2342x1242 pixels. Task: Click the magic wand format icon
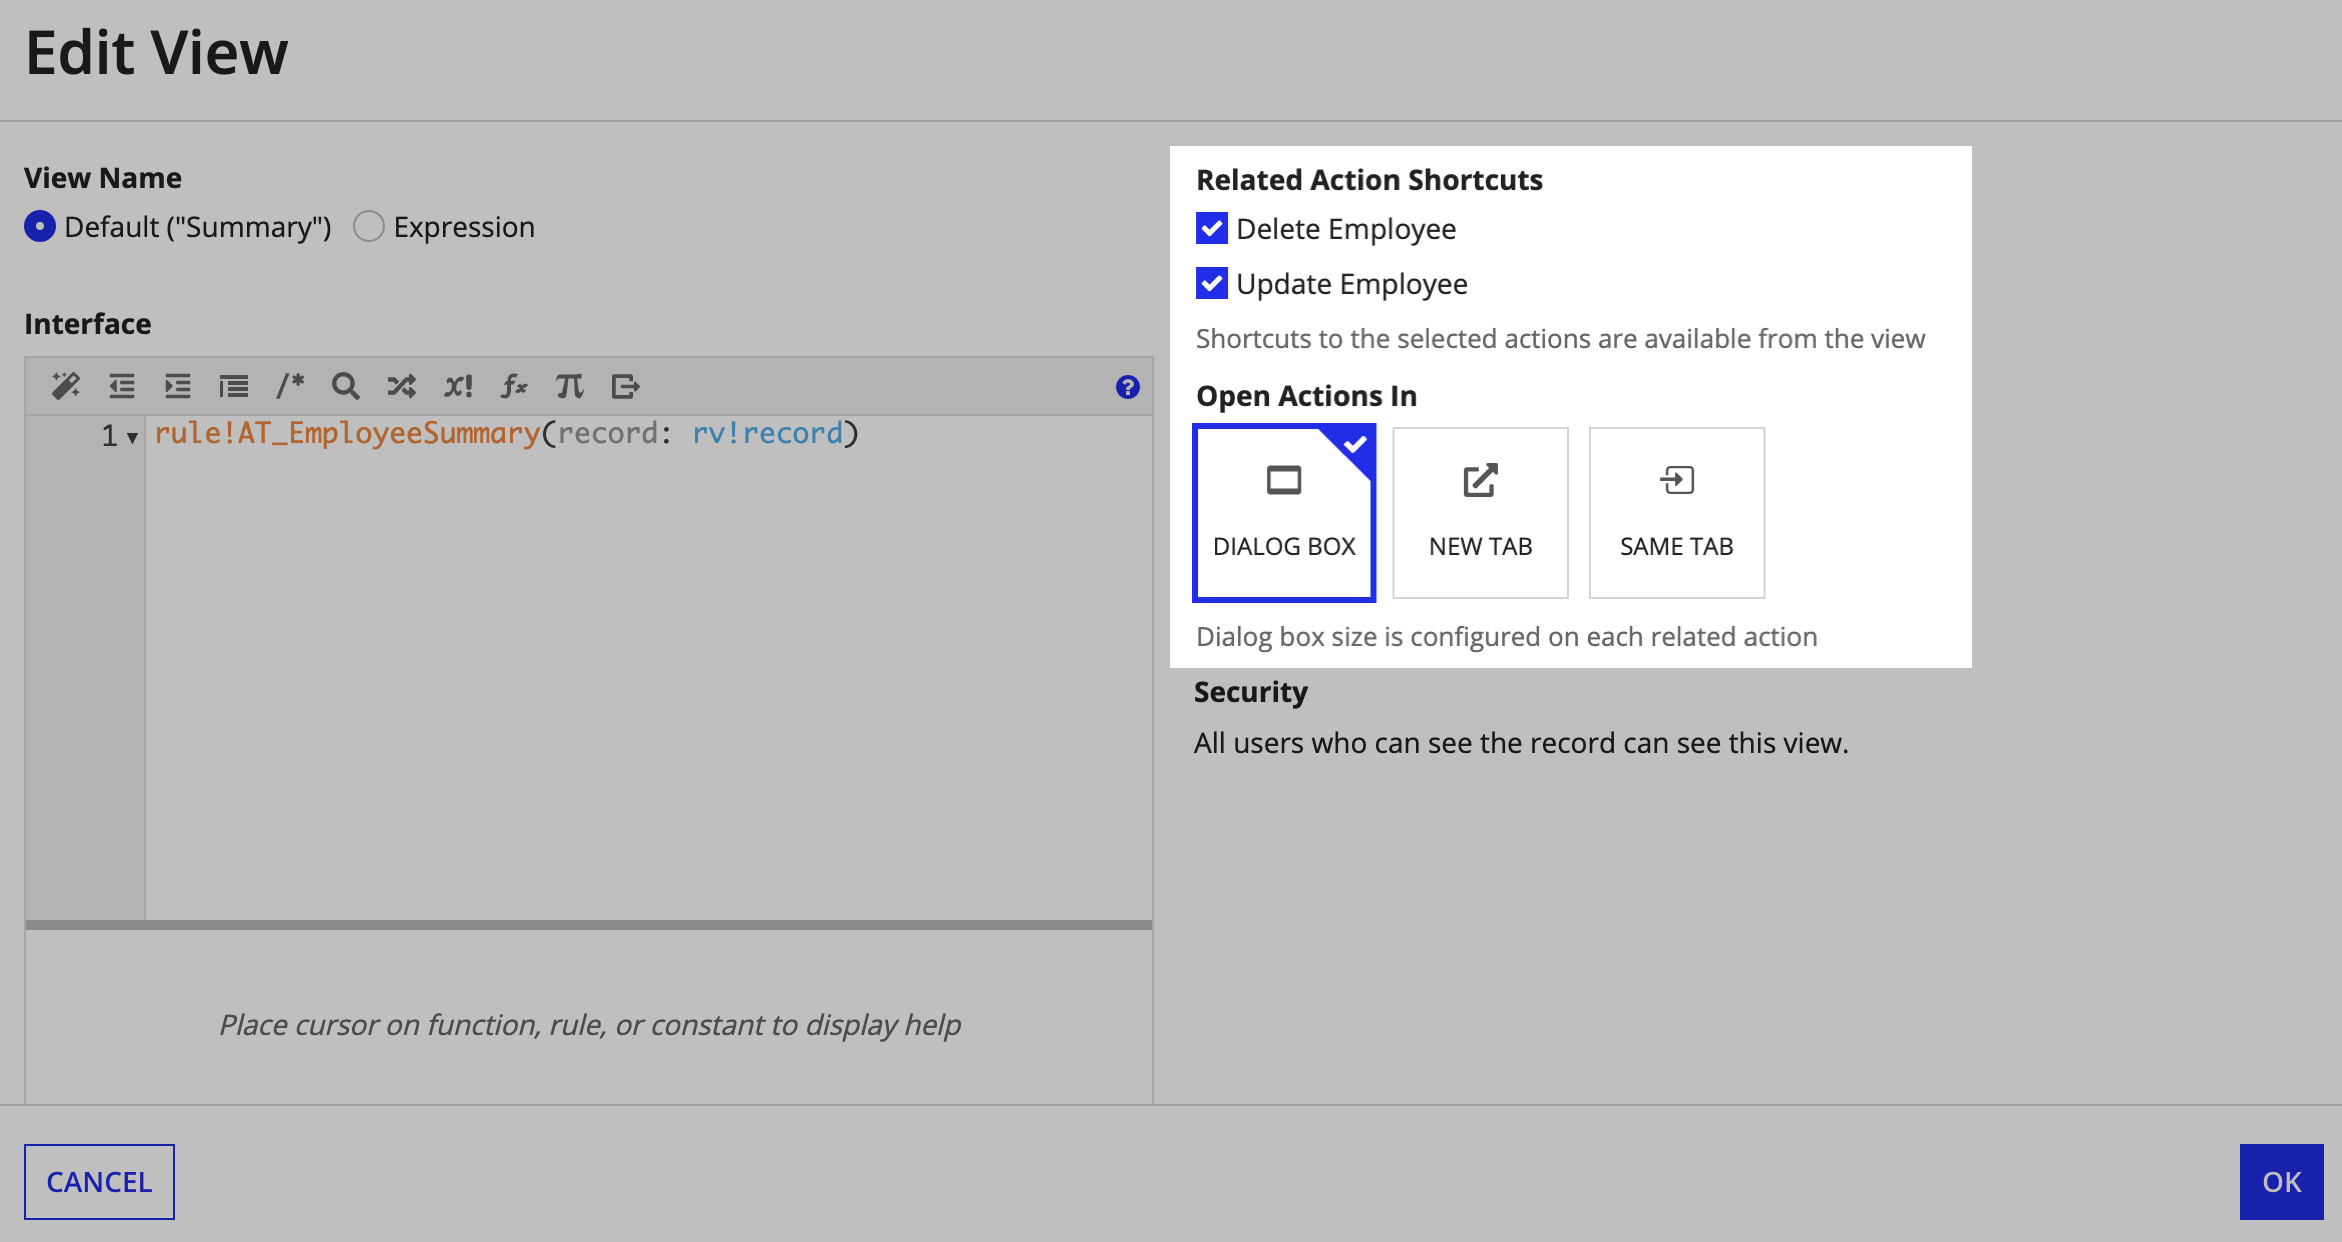pyautogui.click(x=66, y=386)
